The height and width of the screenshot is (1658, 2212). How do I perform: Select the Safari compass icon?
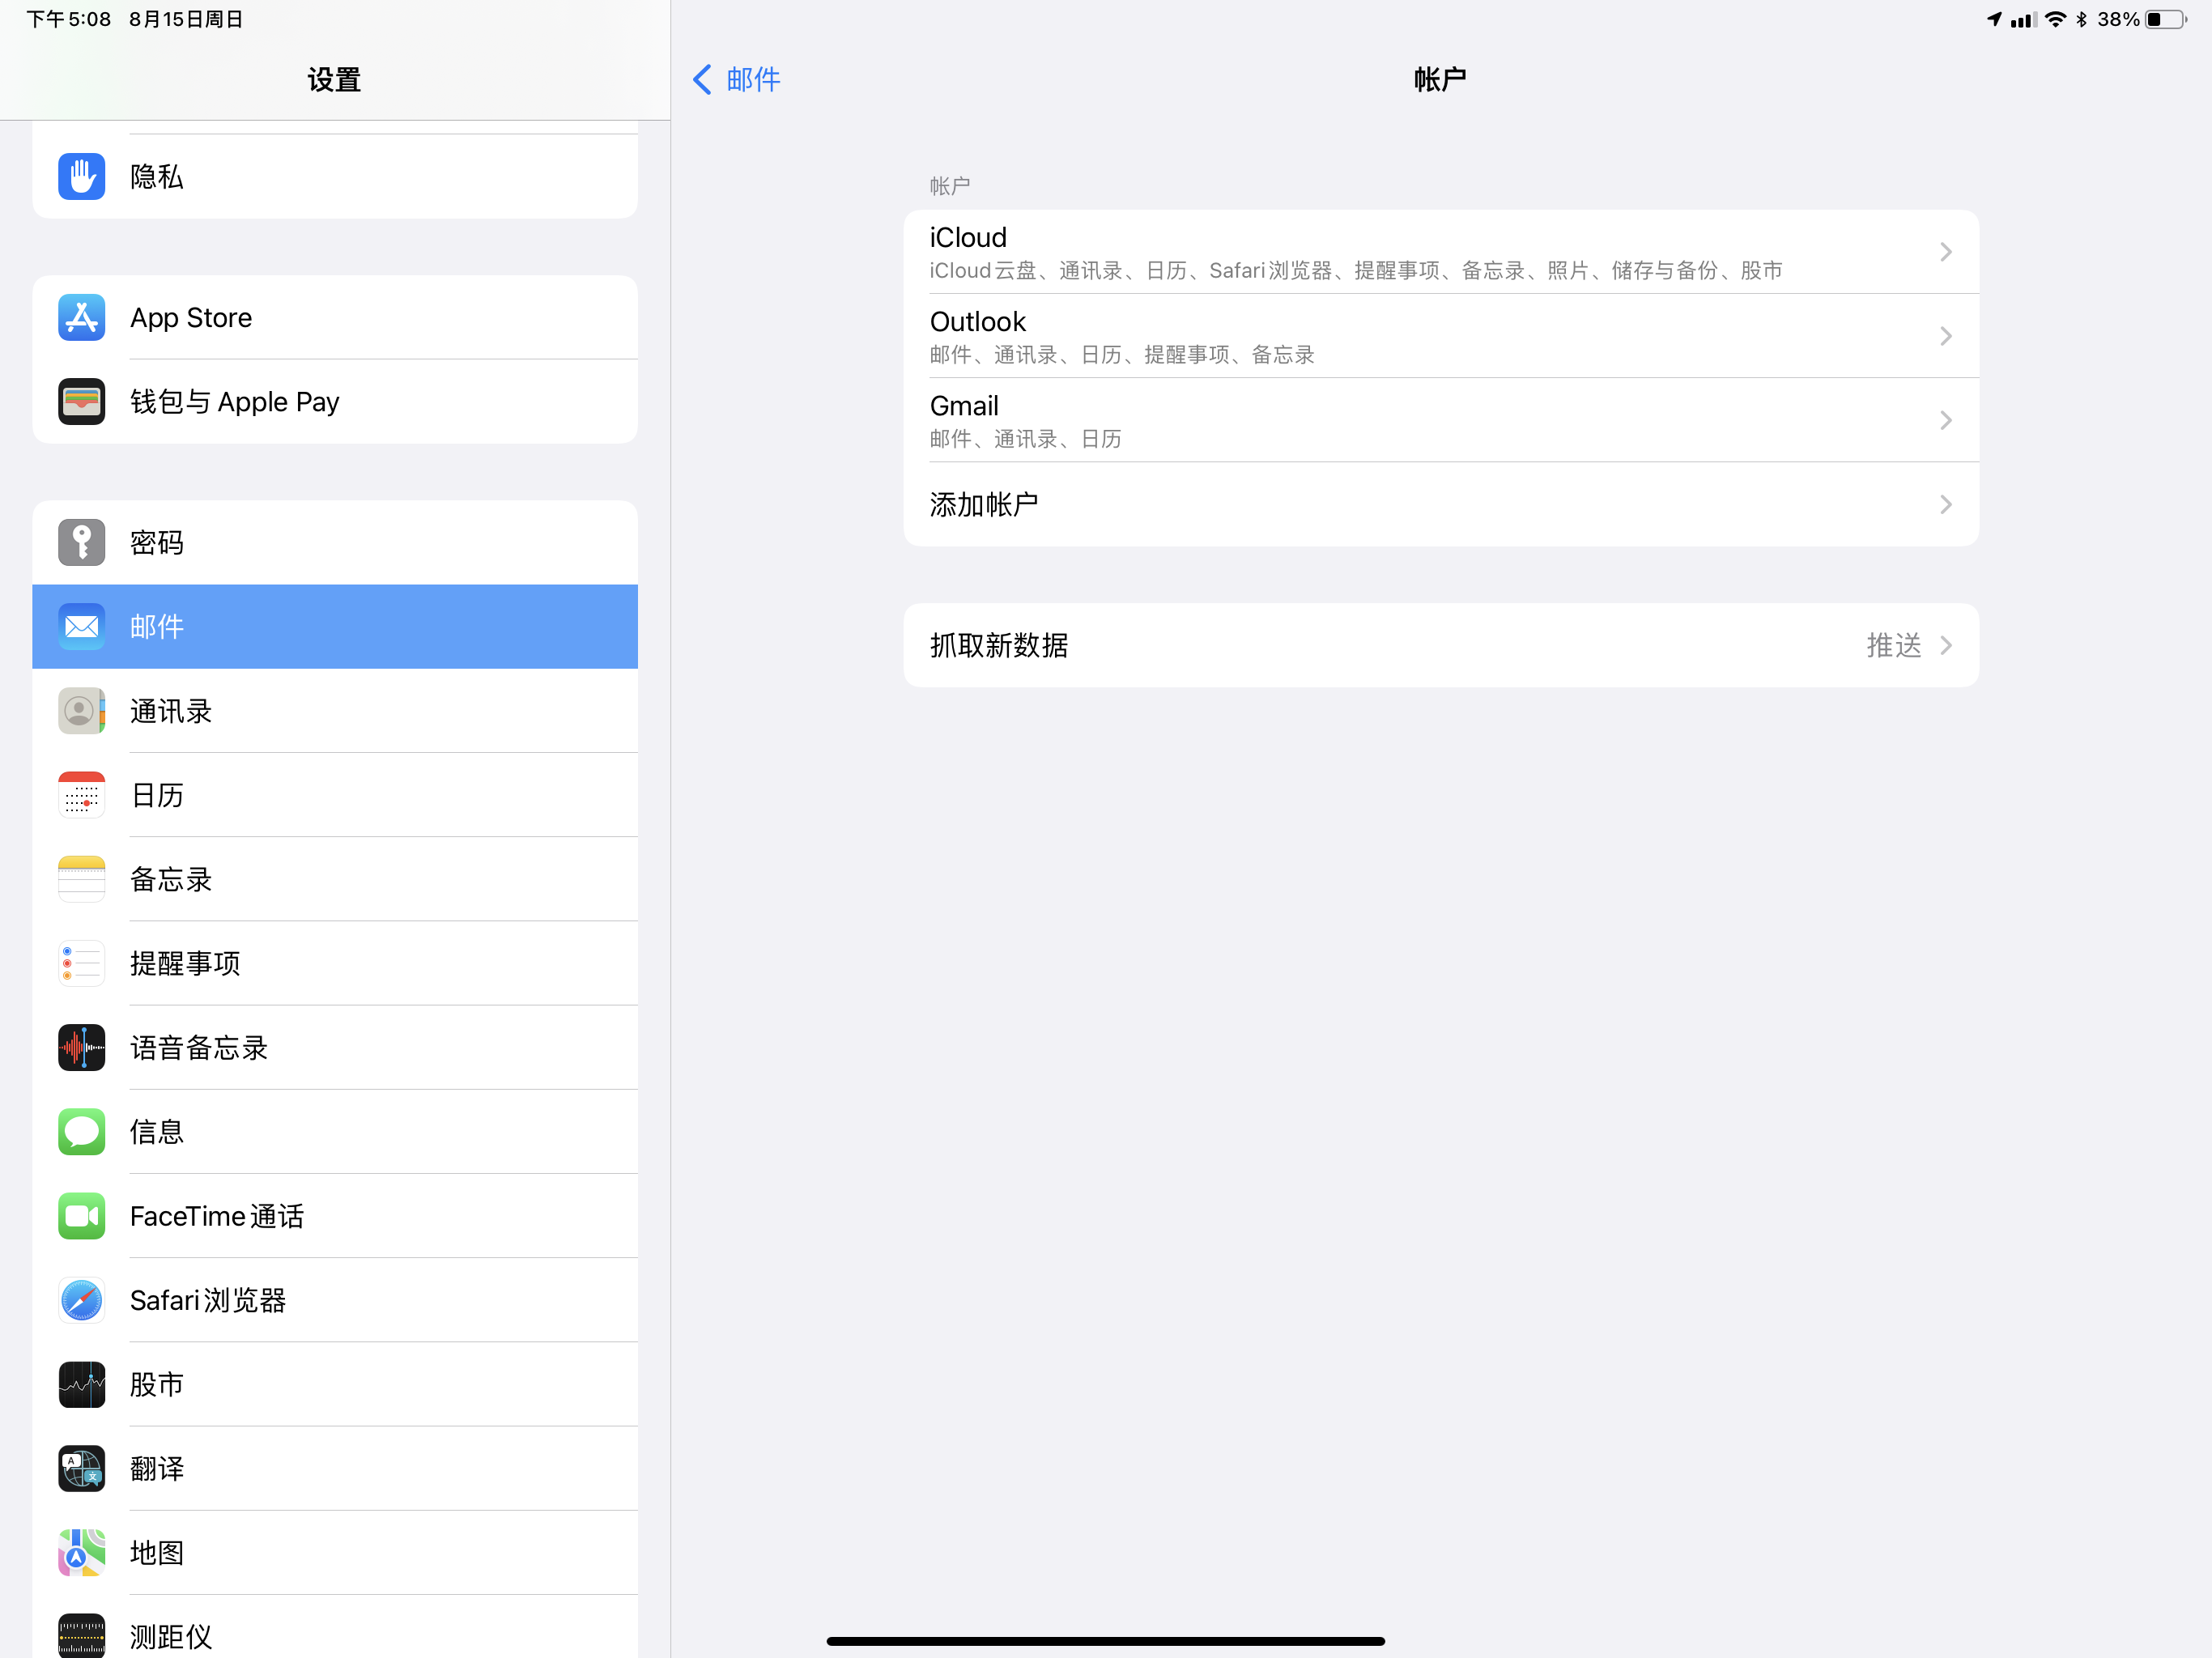[x=81, y=1300]
